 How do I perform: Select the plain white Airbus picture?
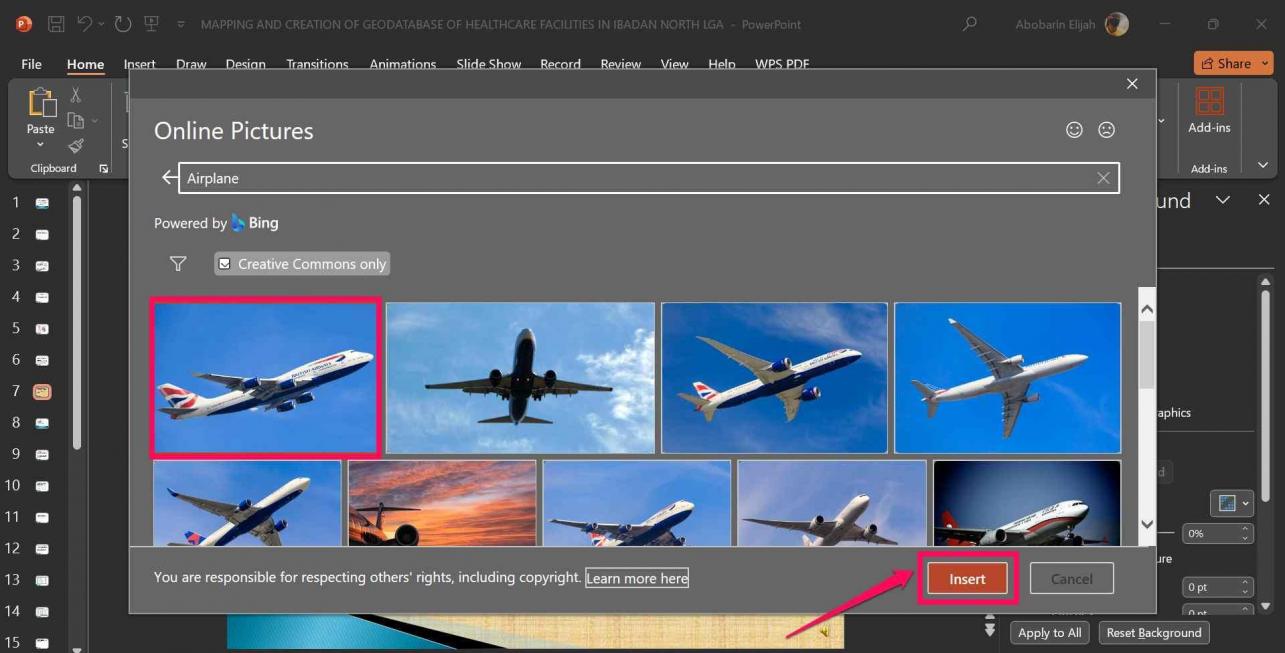pos(1007,377)
